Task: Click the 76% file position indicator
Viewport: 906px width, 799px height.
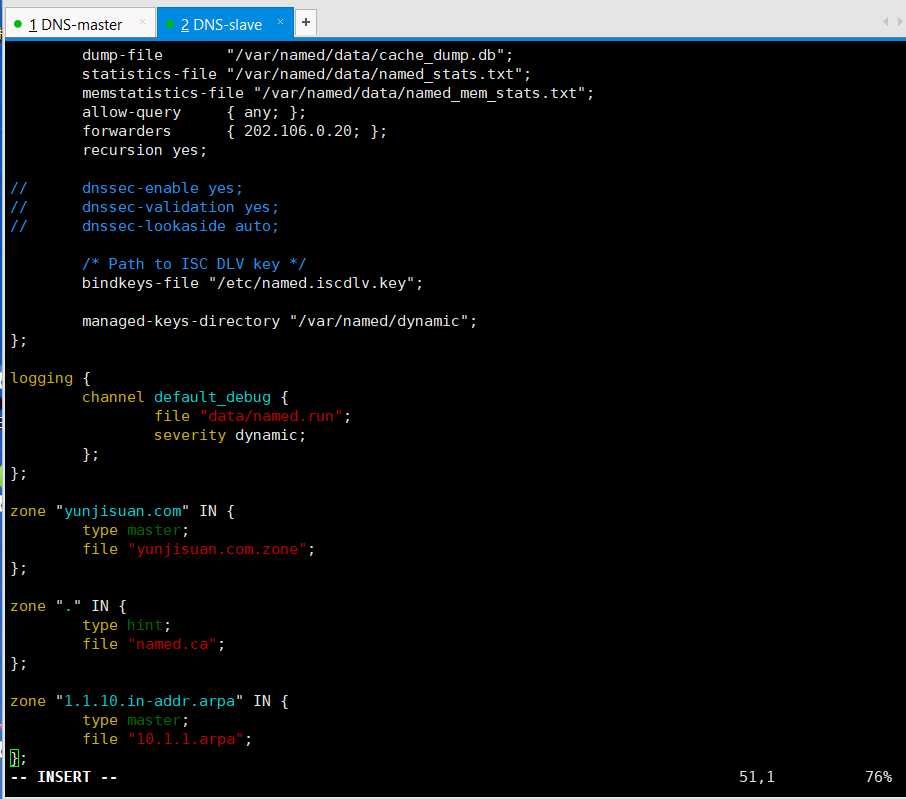Action: 878,777
